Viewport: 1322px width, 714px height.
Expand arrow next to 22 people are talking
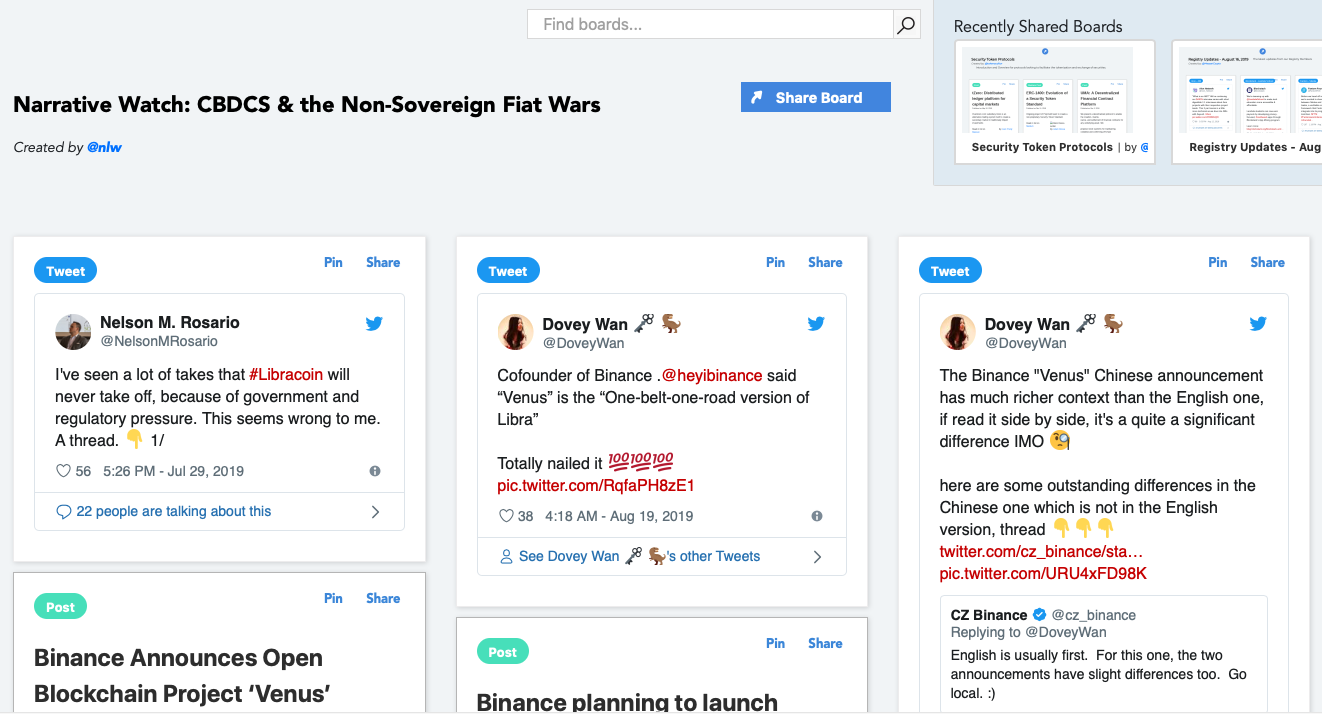tap(375, 512)
